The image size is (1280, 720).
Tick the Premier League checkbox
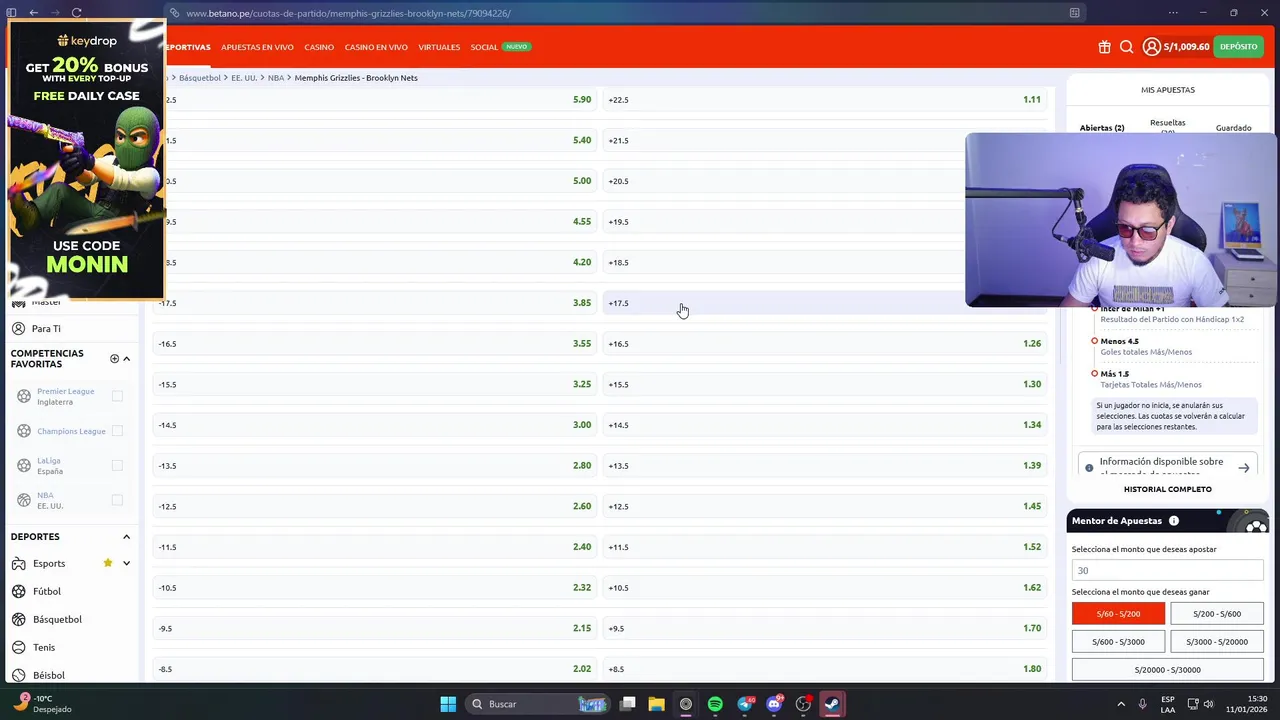tap(117, 396)
